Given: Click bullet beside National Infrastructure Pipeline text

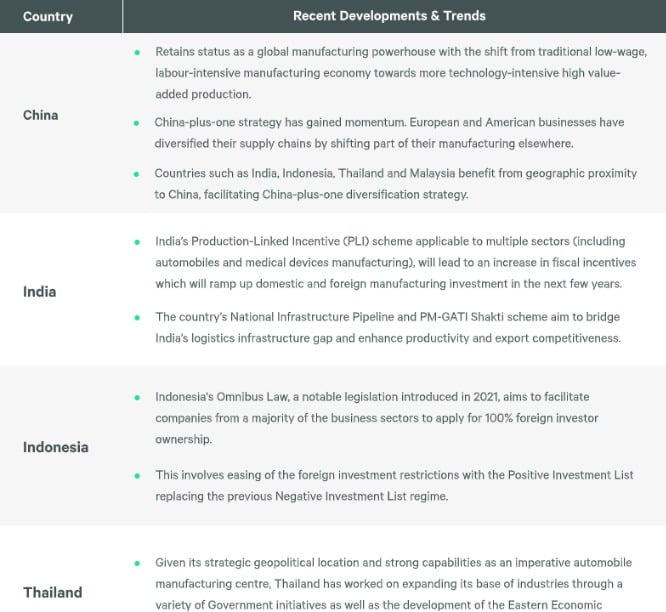Looking at the screenshot, I should coord(137,318).
